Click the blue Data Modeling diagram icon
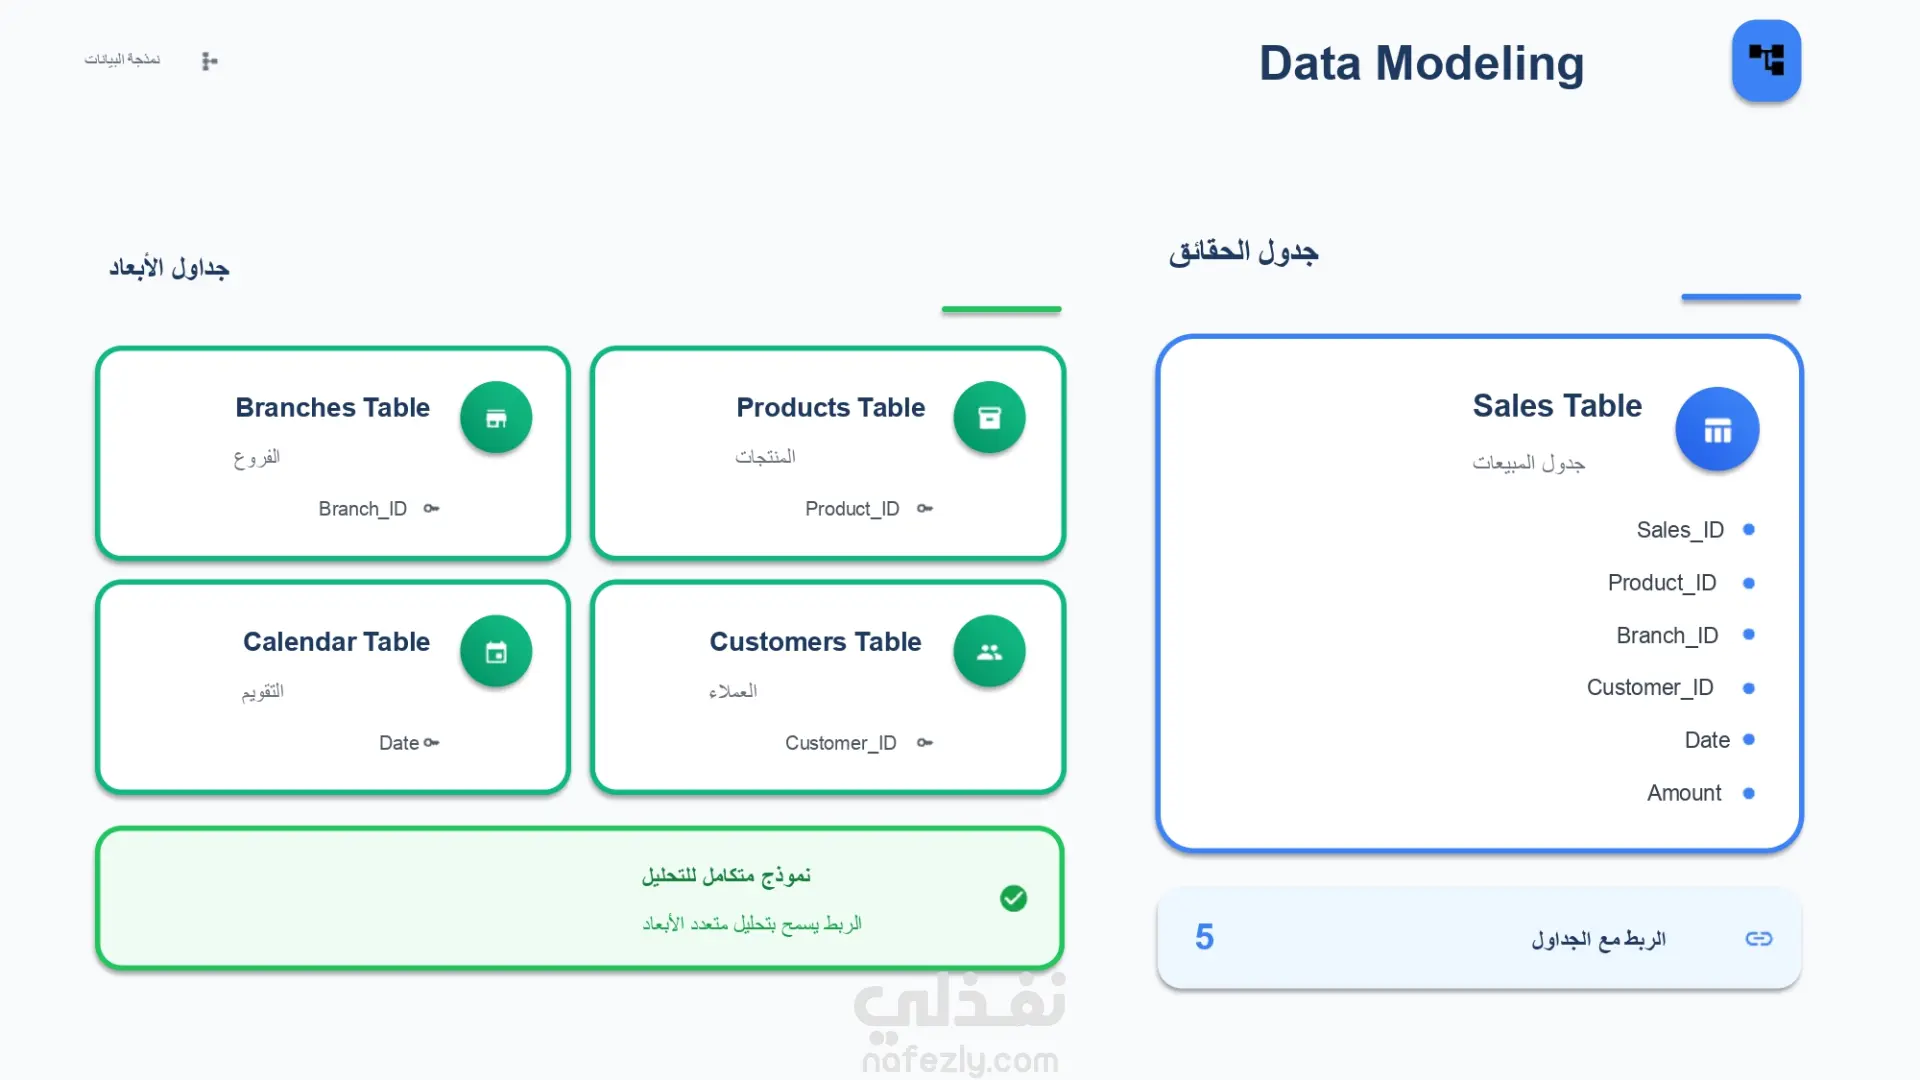The image size is (1920, 1080). (1766, 61)
